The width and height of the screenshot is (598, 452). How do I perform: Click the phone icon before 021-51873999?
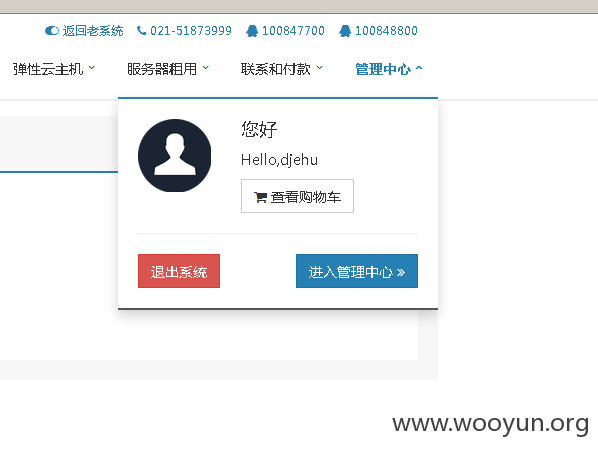(x=141, y=31)
